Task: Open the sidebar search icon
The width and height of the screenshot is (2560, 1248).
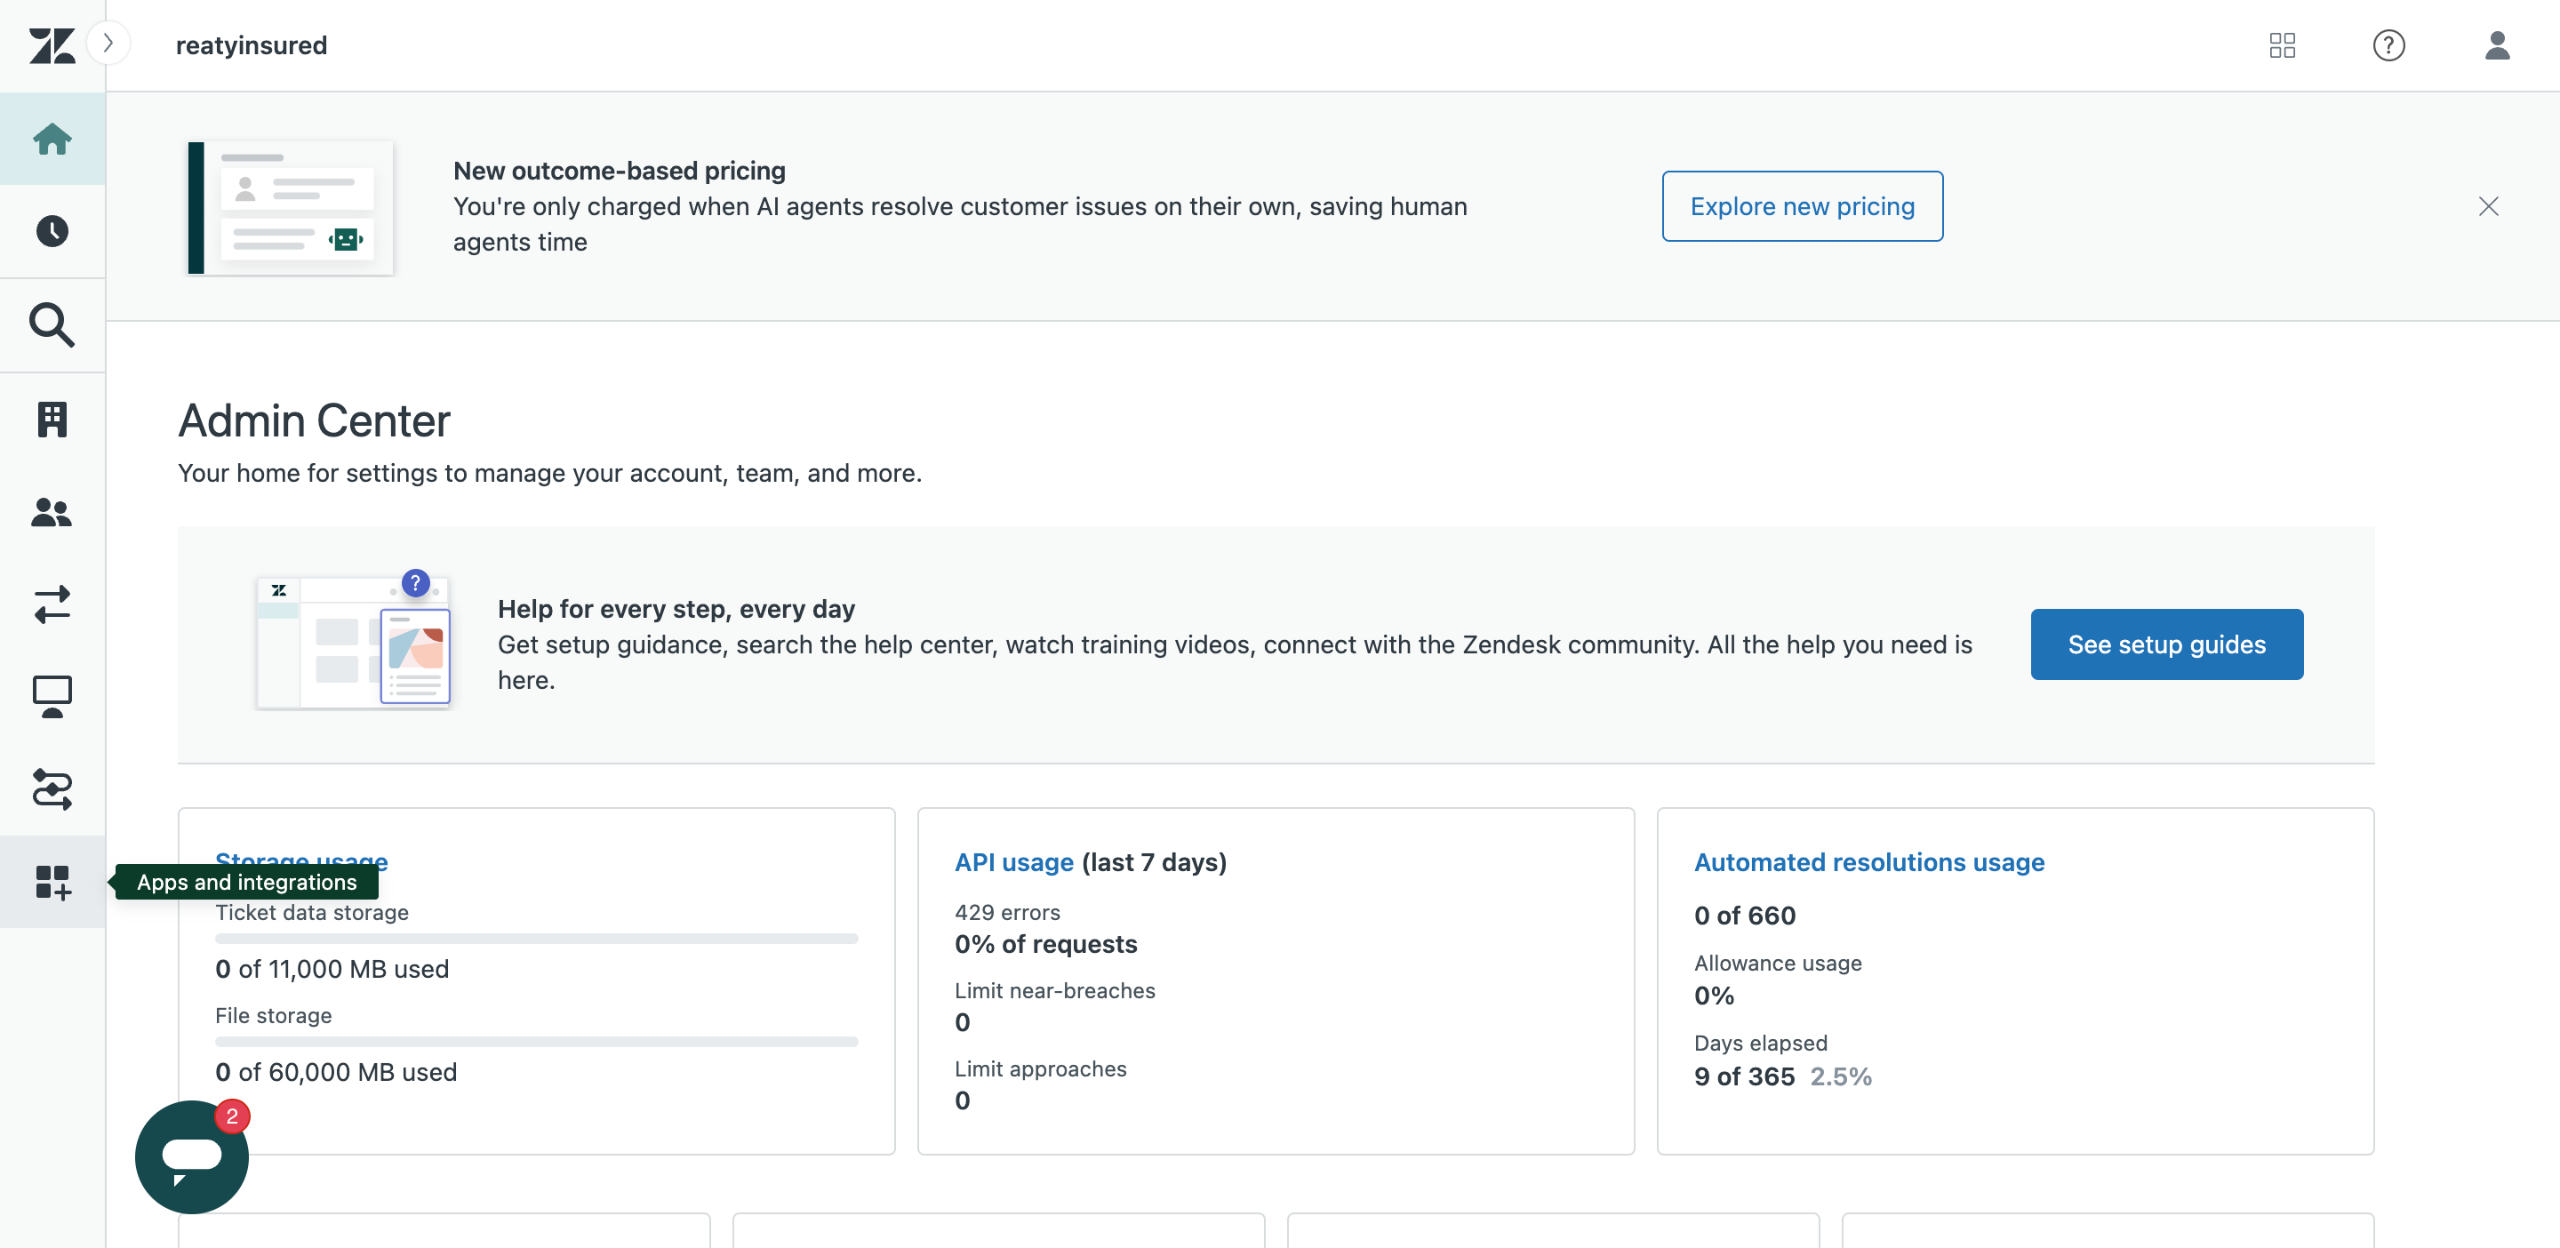Action: click(52, 325)
